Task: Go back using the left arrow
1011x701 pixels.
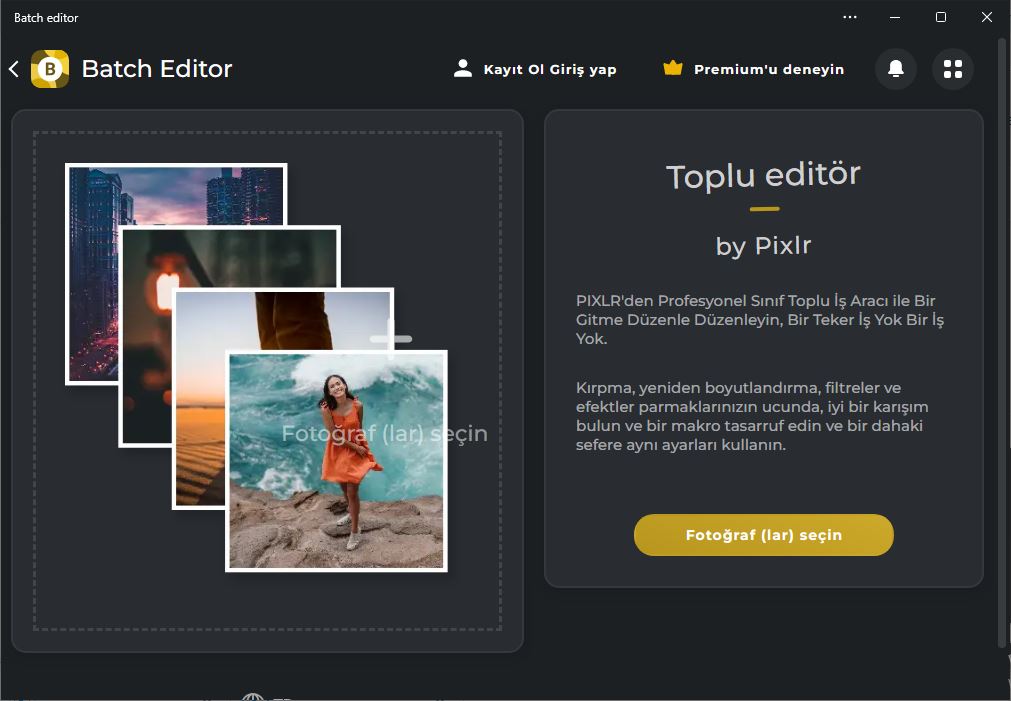Action: (x=14, y=69)
